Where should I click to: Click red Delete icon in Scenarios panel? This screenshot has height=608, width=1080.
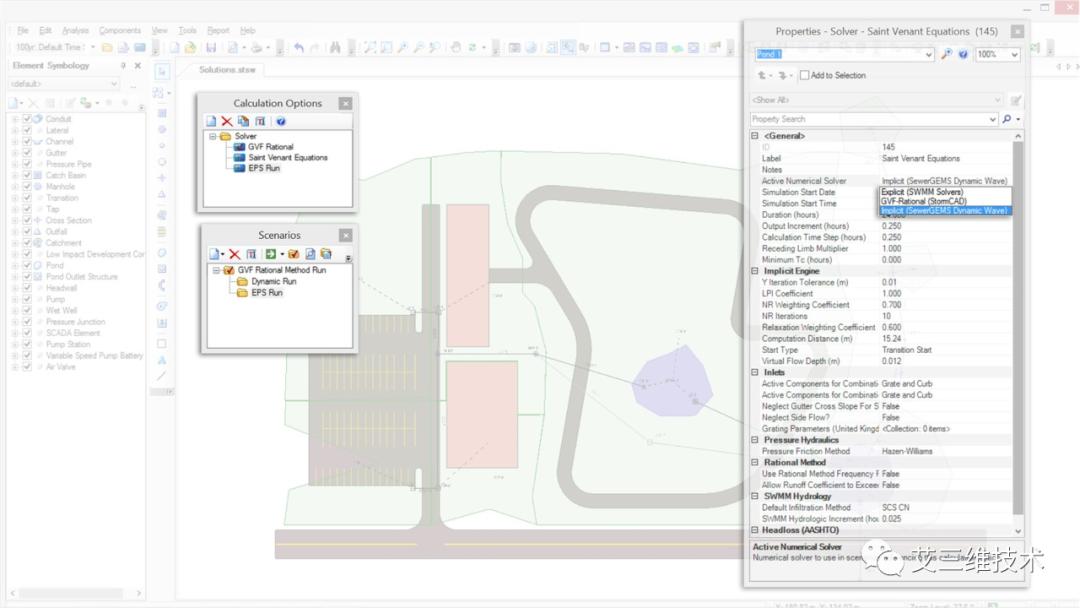[x=234, y=254]
